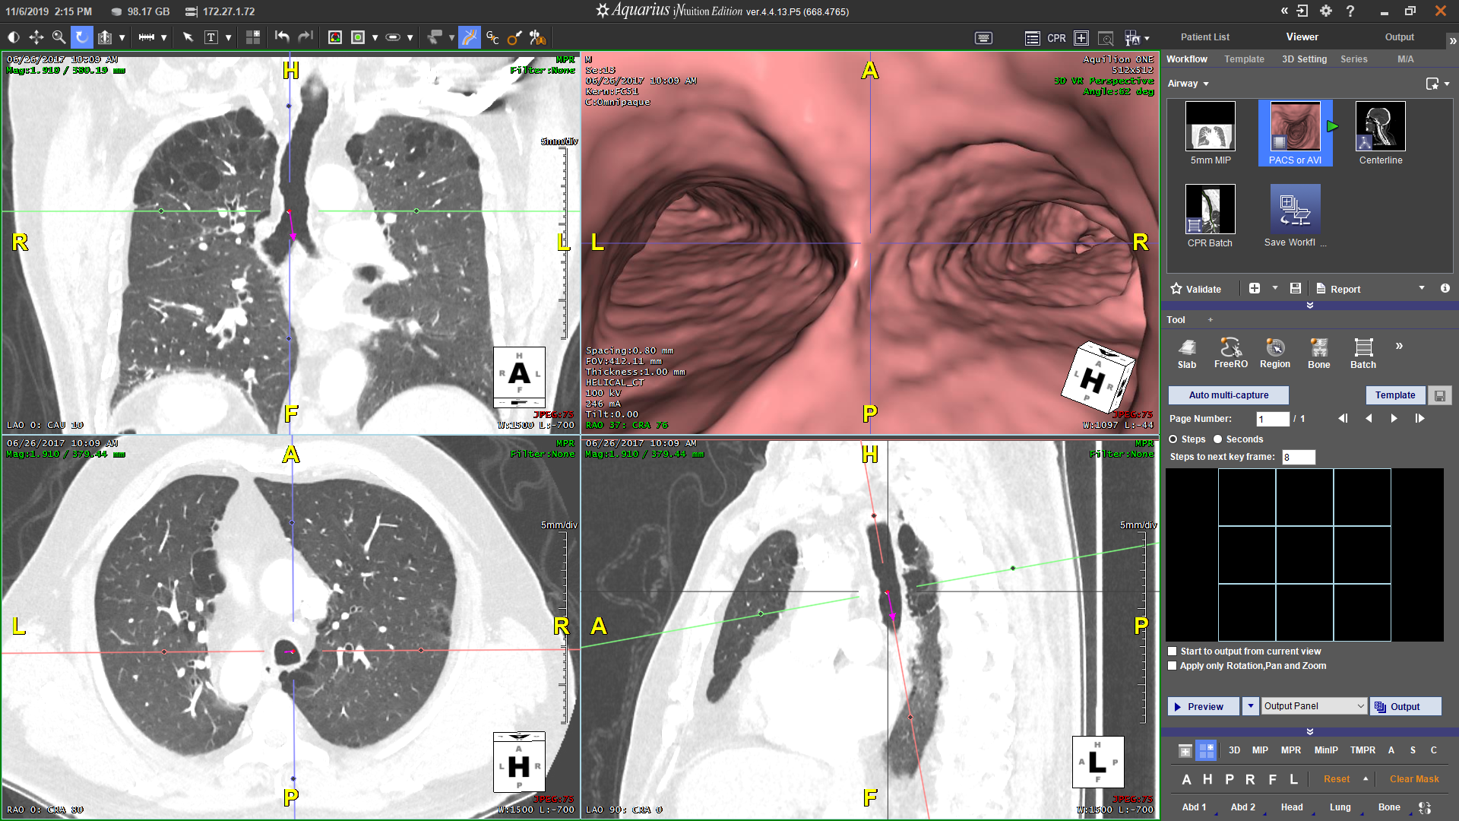Select the Seconds radio button
The image size is (1459, 821).
pos(1218,439)
